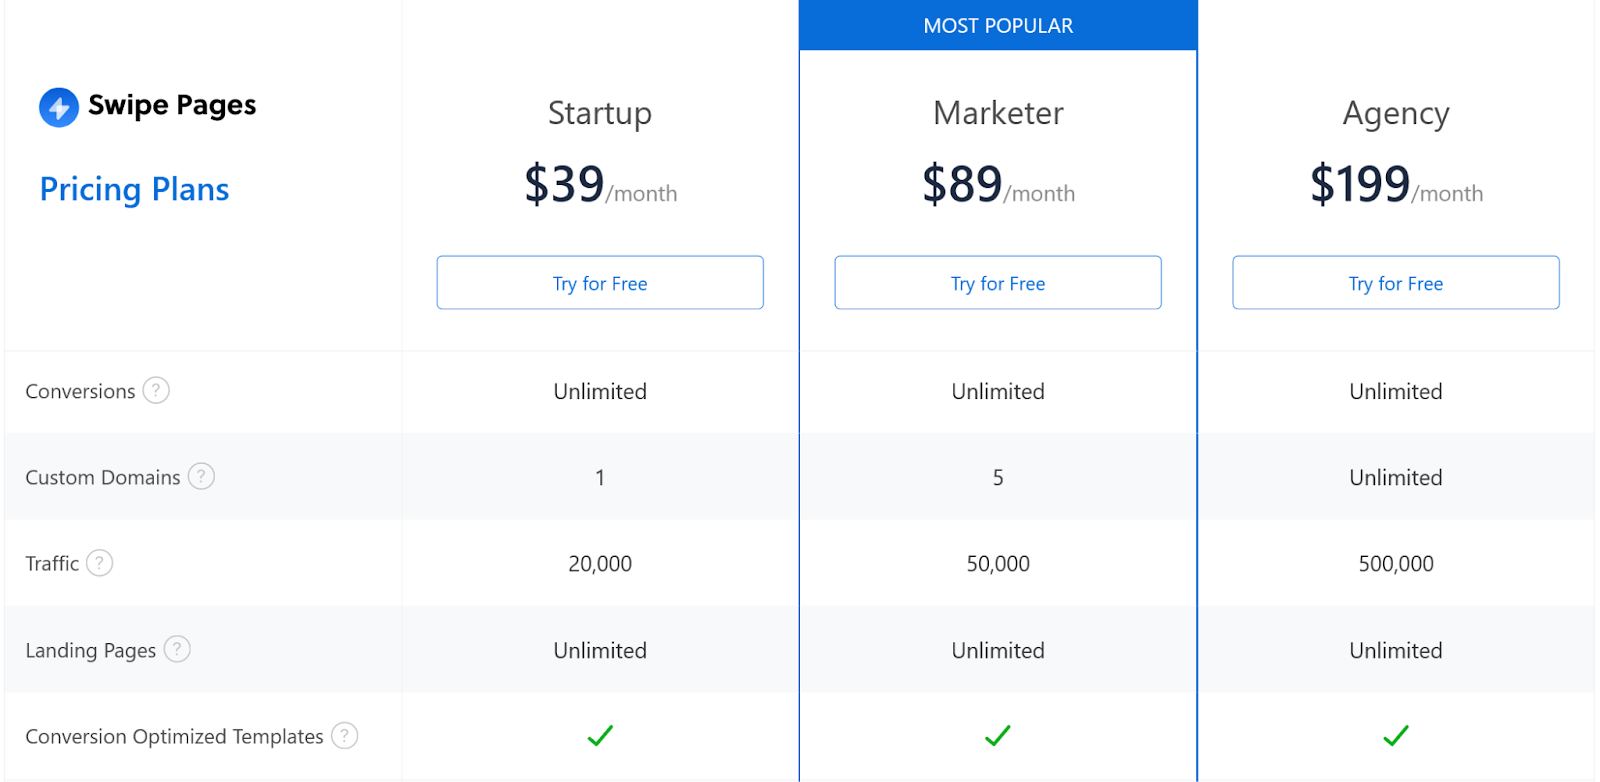Click the Agency 500,000 traffic value

(1396, 564)
